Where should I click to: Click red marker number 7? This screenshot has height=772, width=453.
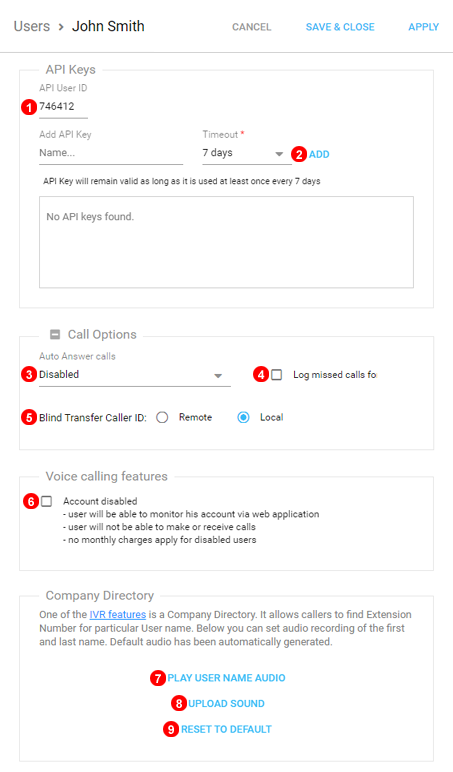158,678
